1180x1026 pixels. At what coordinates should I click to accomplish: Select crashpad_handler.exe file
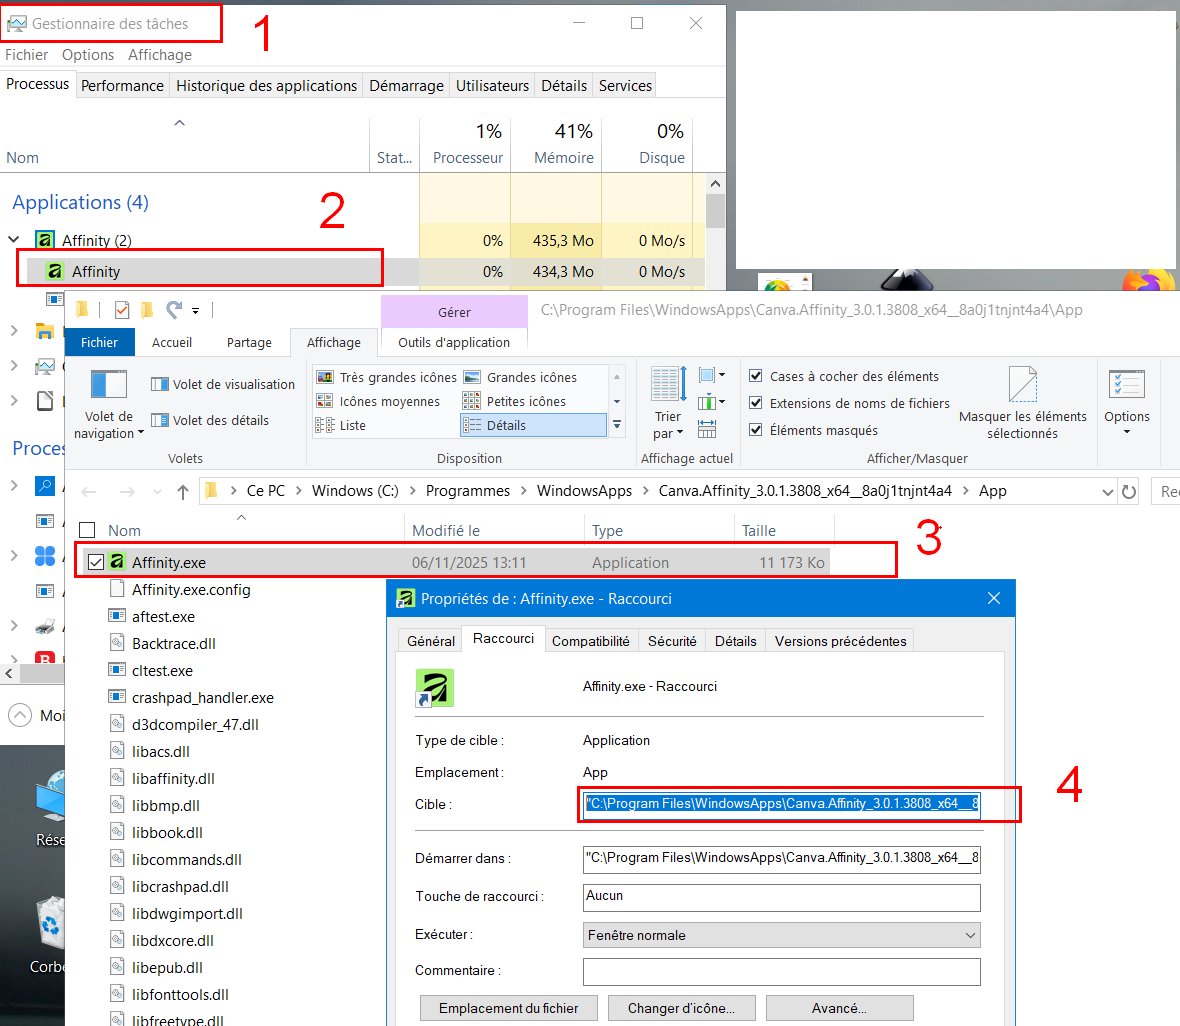tap(202, 698)
